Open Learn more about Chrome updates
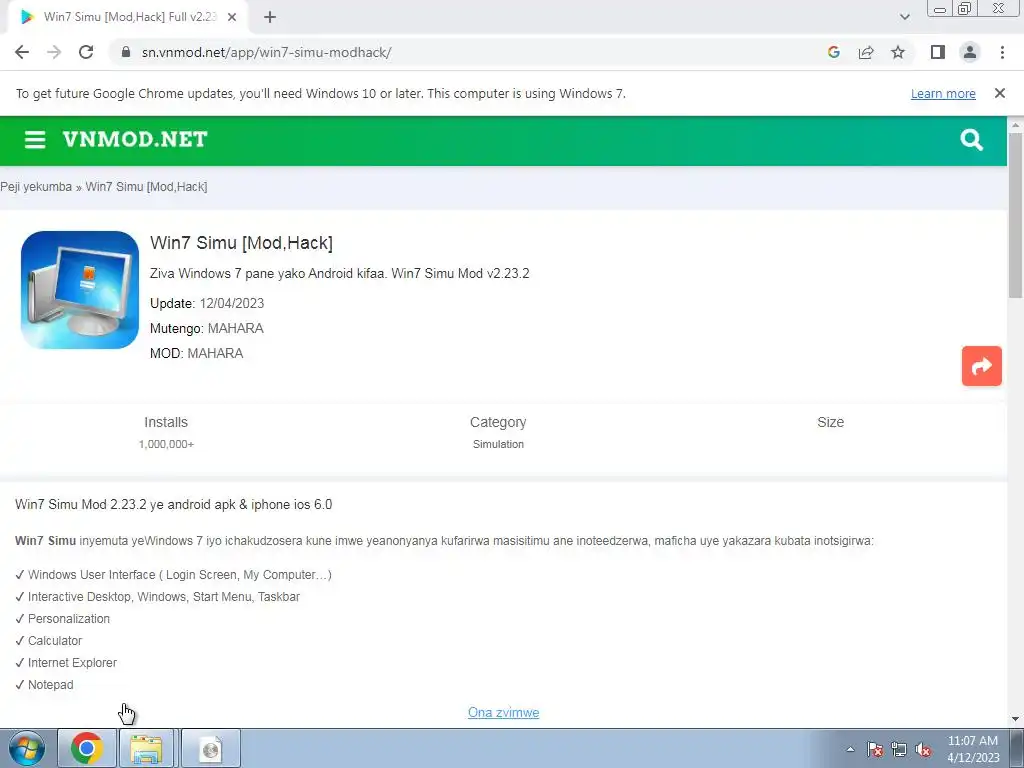This screenshot has height=768, width=1024. click(943, 94)
